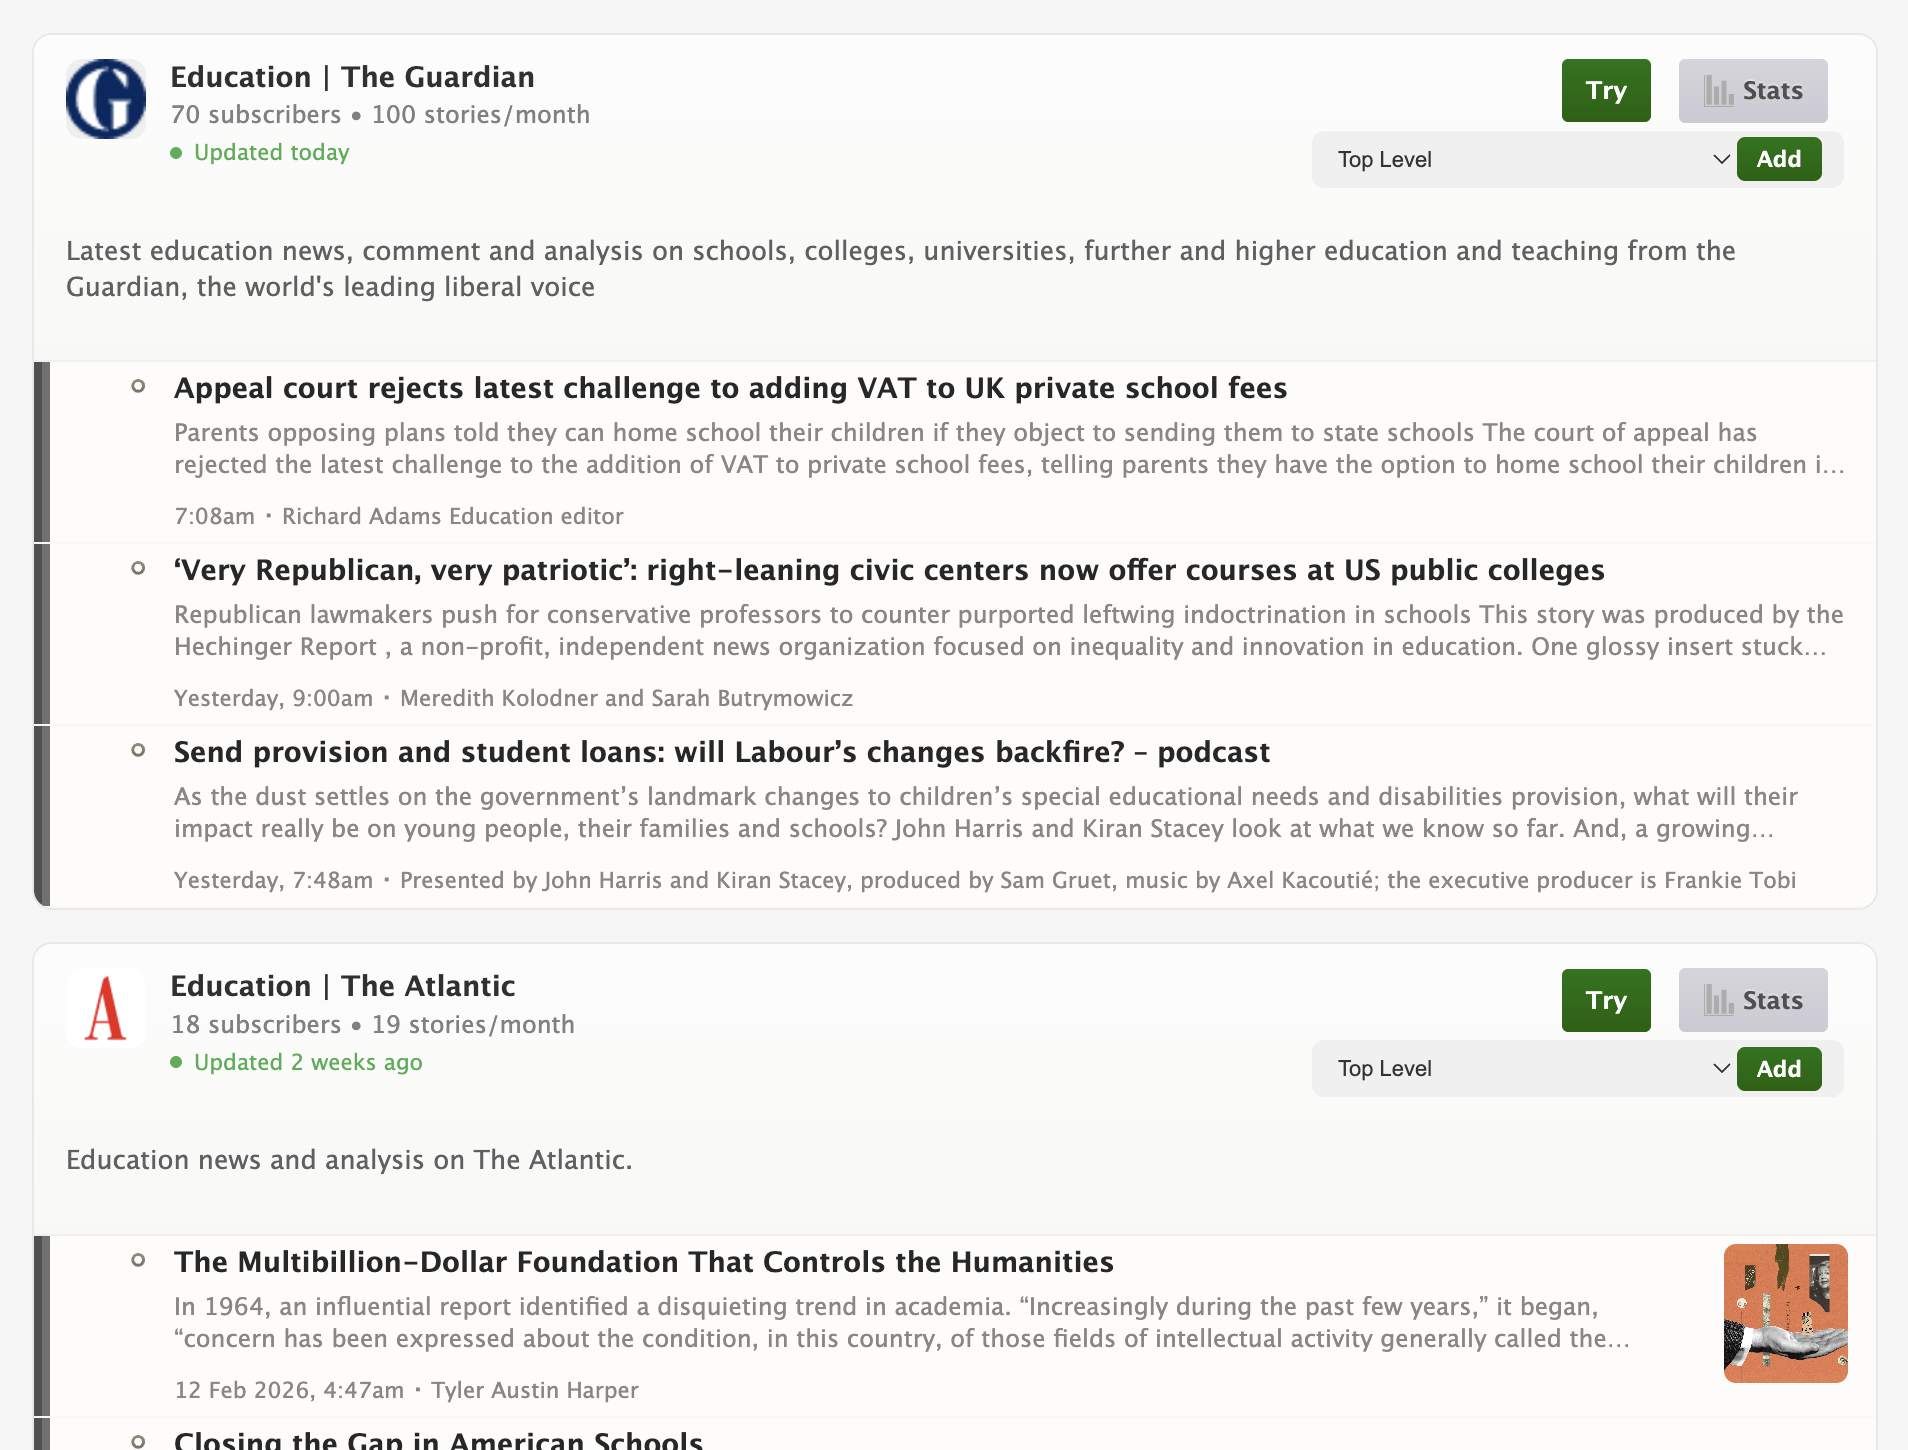Open Stats for The Atlantic feed

point(1752,1000)
